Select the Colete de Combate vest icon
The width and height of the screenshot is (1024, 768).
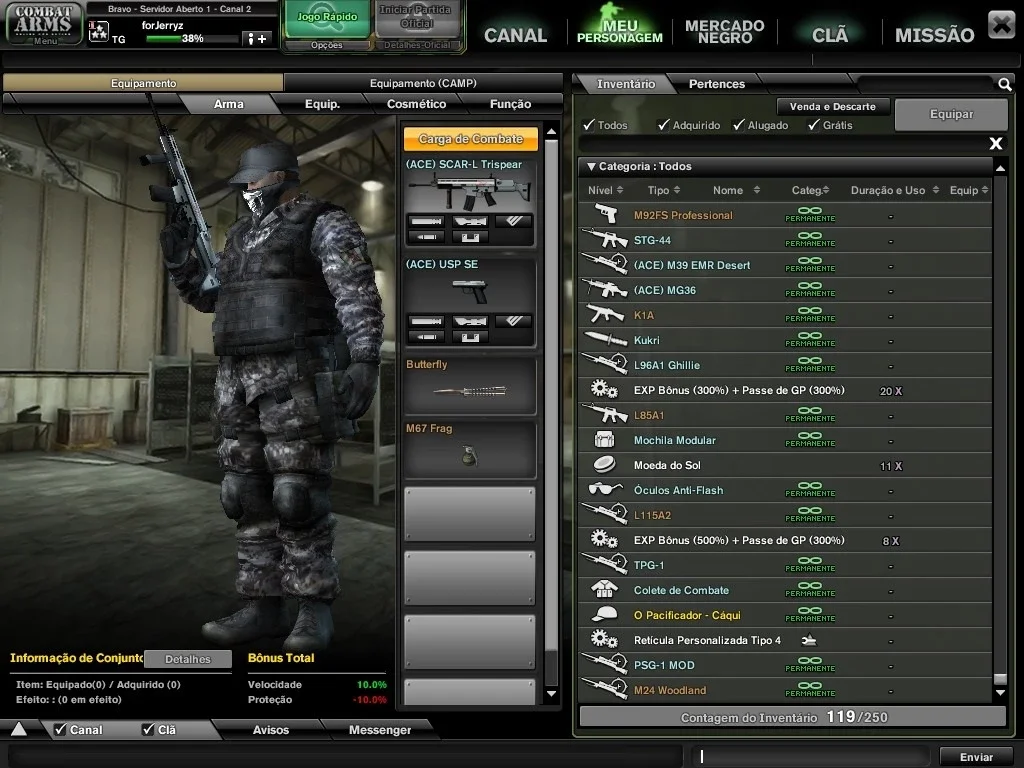pyautogui.click(x=604, y=589)
